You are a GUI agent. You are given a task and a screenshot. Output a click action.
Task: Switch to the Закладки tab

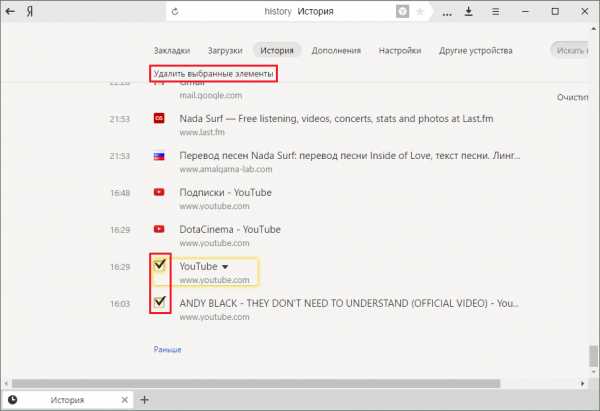[172, 50]
